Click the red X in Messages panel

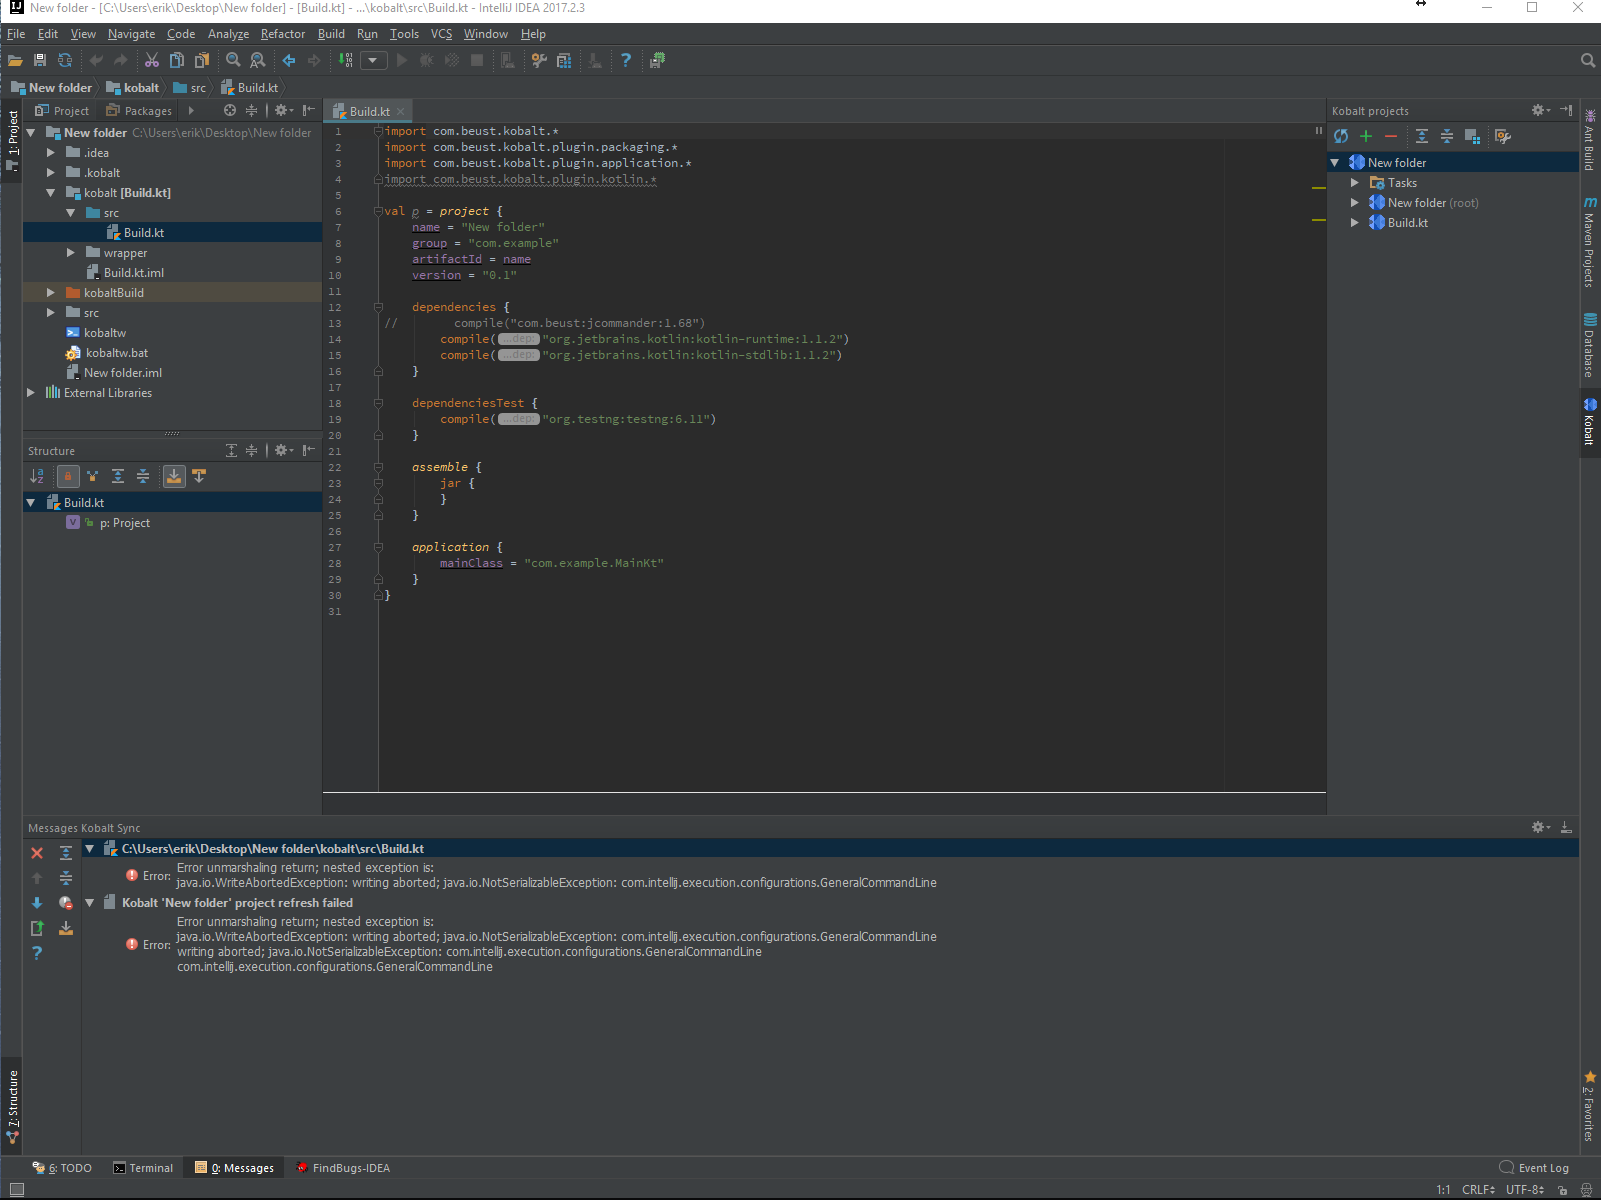[37, 853]
